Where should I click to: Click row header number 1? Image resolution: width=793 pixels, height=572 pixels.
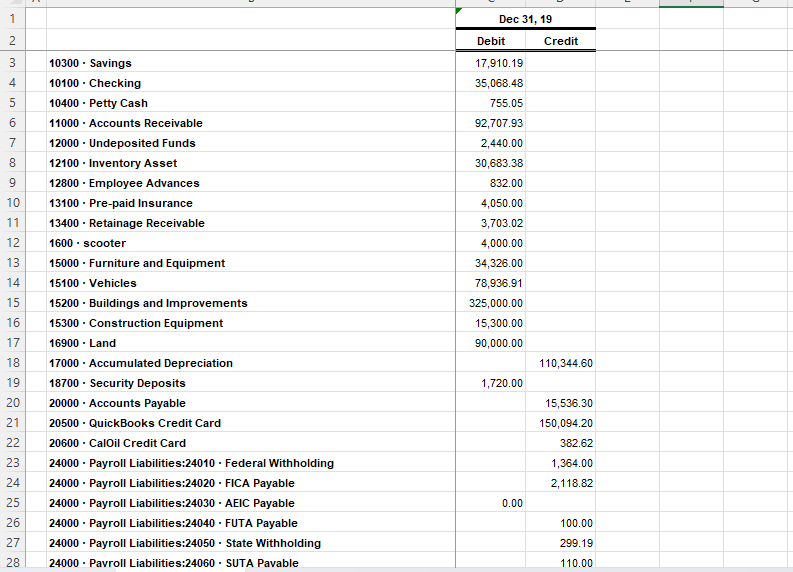(12, 19)
